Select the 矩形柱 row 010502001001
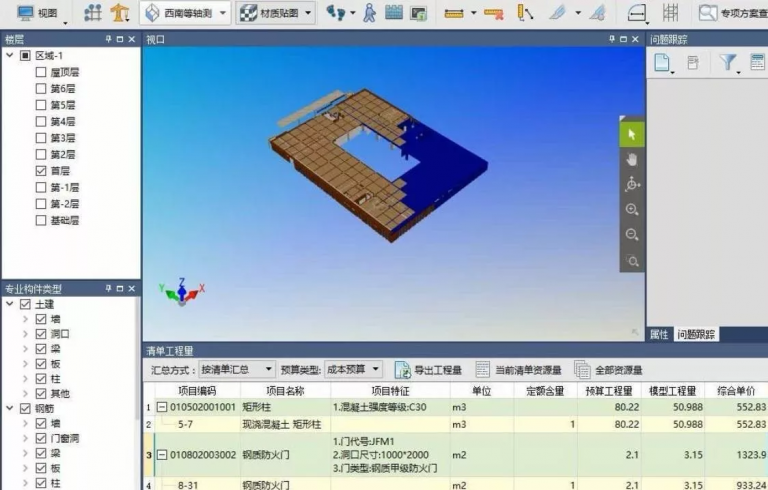 [195, 407]
